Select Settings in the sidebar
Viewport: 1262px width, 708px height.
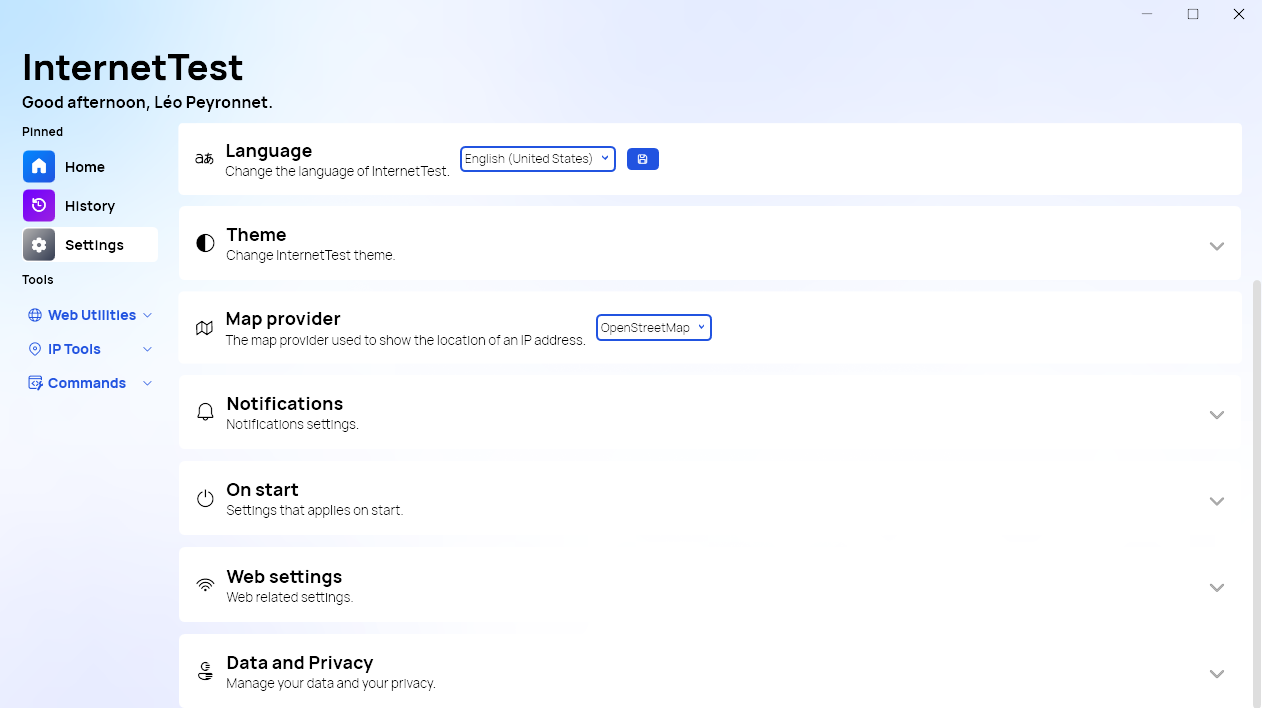(x=90, y=244)
